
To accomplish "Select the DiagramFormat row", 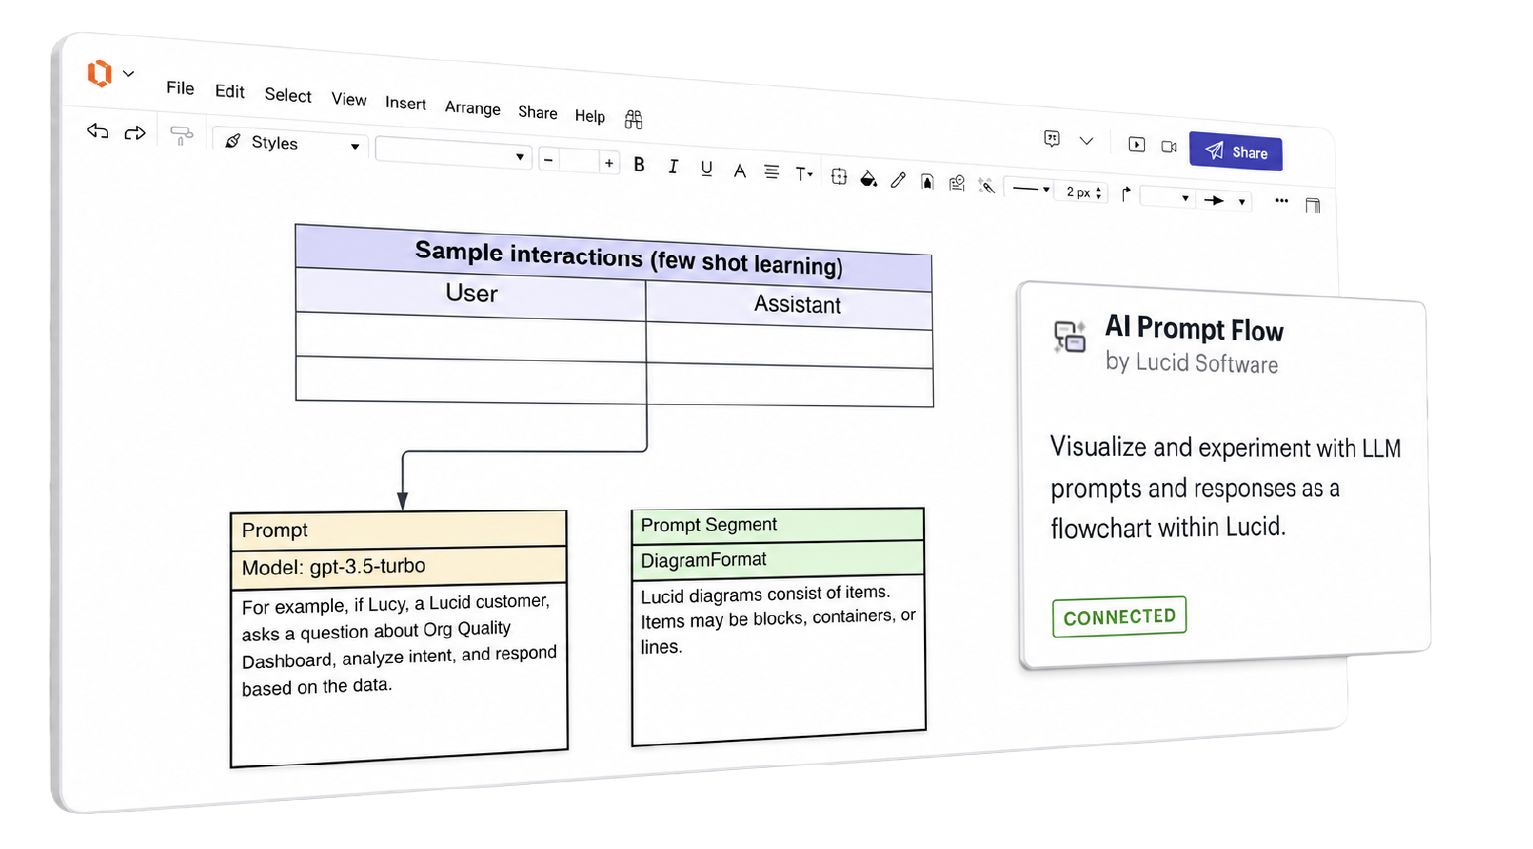I will coord(777,559).
